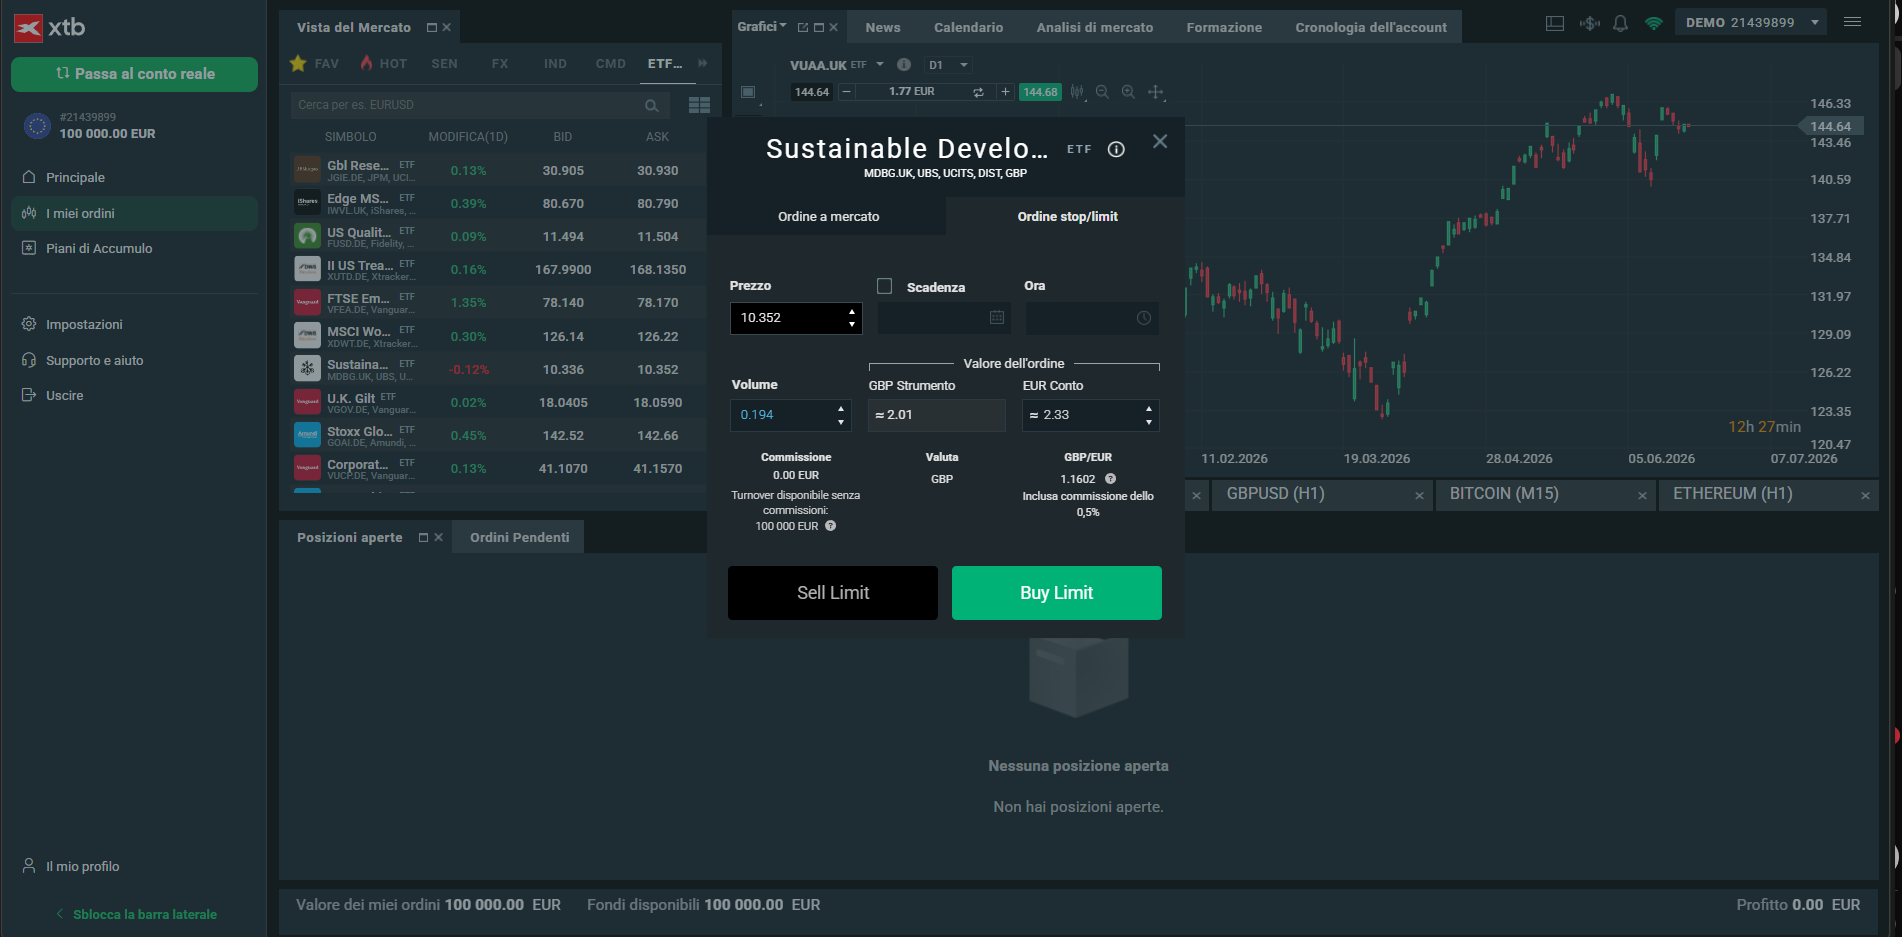Detach the Grafici panel to new window
Screen dimensions: 1902x937
(x=802, y=27)
